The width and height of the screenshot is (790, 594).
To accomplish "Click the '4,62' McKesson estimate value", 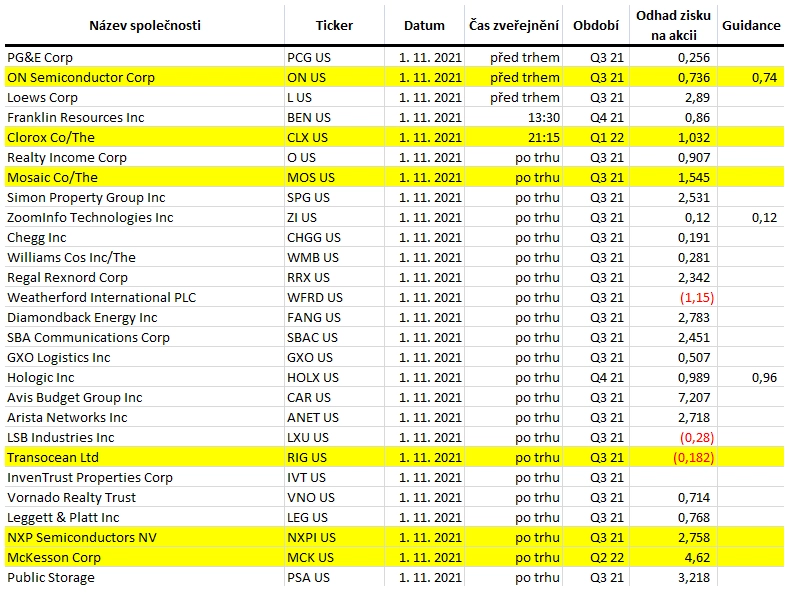I will tap(673, 557).
